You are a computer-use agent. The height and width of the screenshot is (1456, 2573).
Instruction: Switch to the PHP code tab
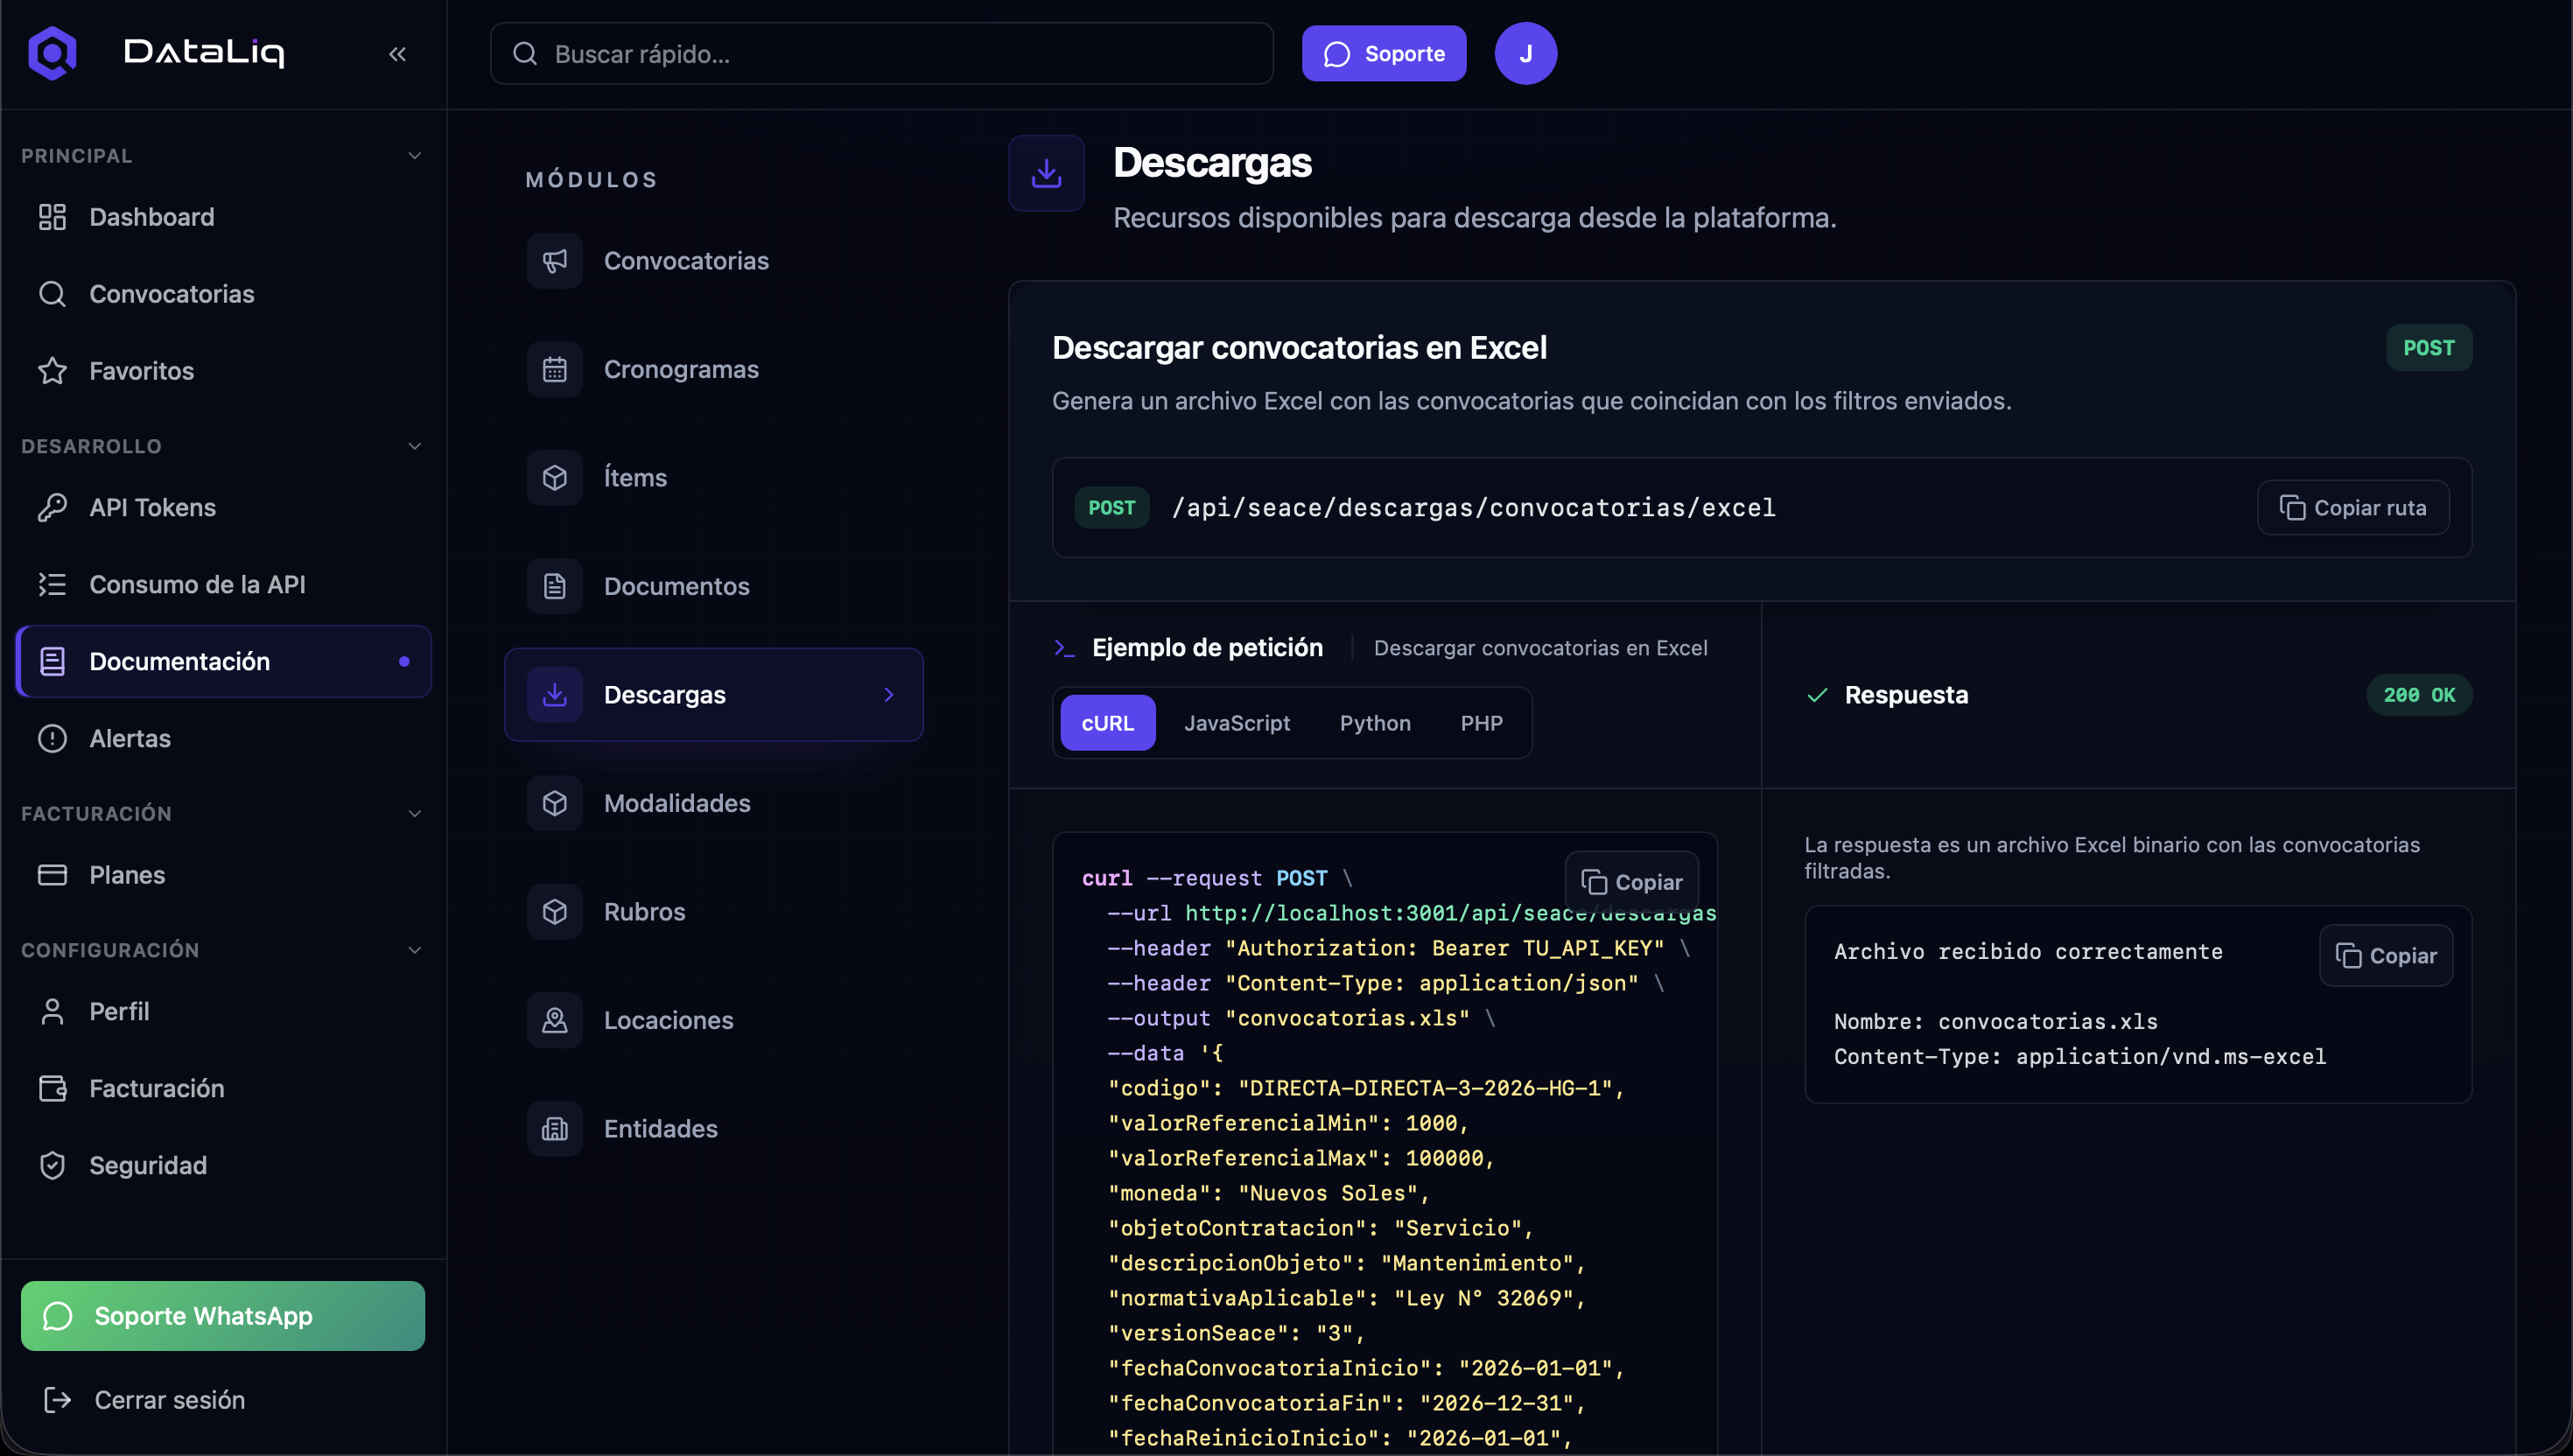tap(1481, 723)
